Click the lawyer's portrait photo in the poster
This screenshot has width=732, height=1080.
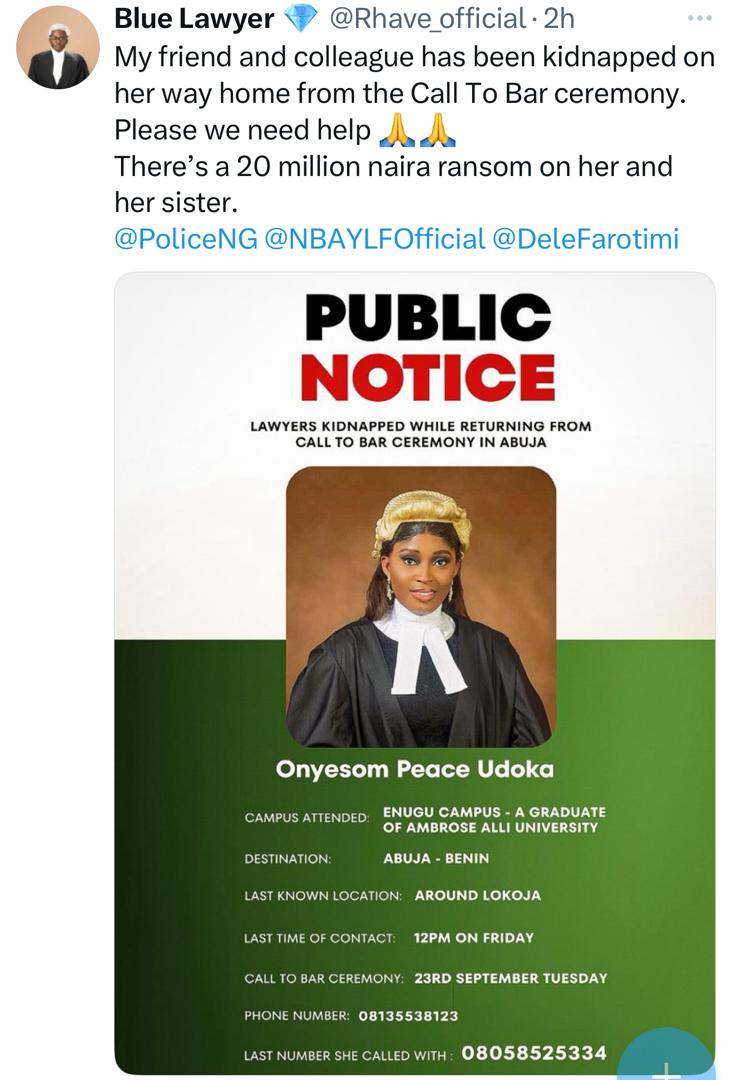point(420,606)
